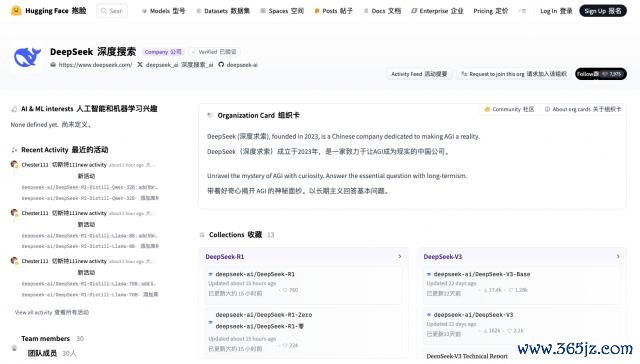This screenshot has height=364, width=640.
Task: Expand the DeepSeek-R1 collection chevron
Action: [400, 257]
